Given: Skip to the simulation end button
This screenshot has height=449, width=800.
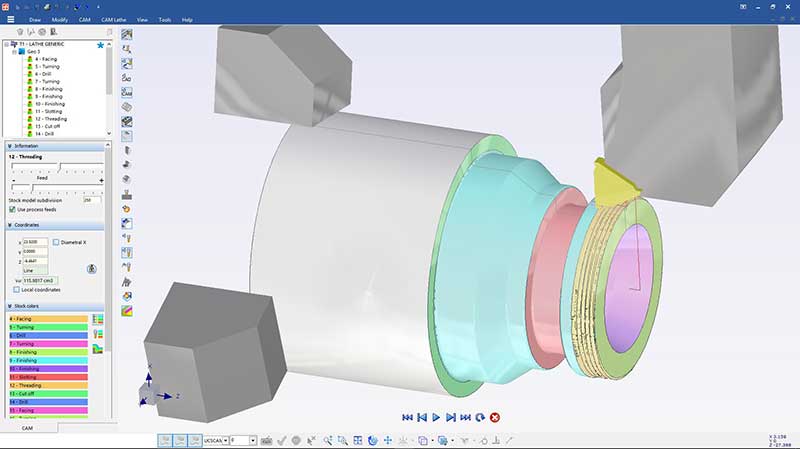Looking at the screenshot, I should pos(465,417).
